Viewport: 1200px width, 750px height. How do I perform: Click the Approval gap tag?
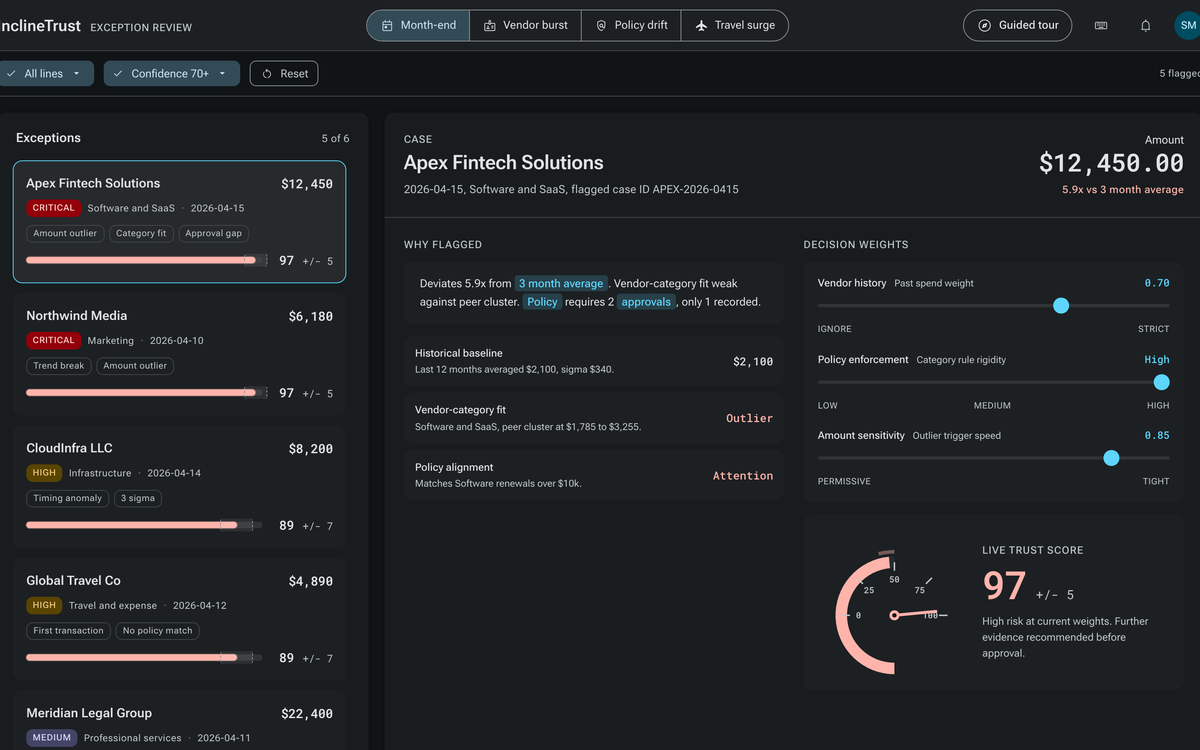[214, 233]
